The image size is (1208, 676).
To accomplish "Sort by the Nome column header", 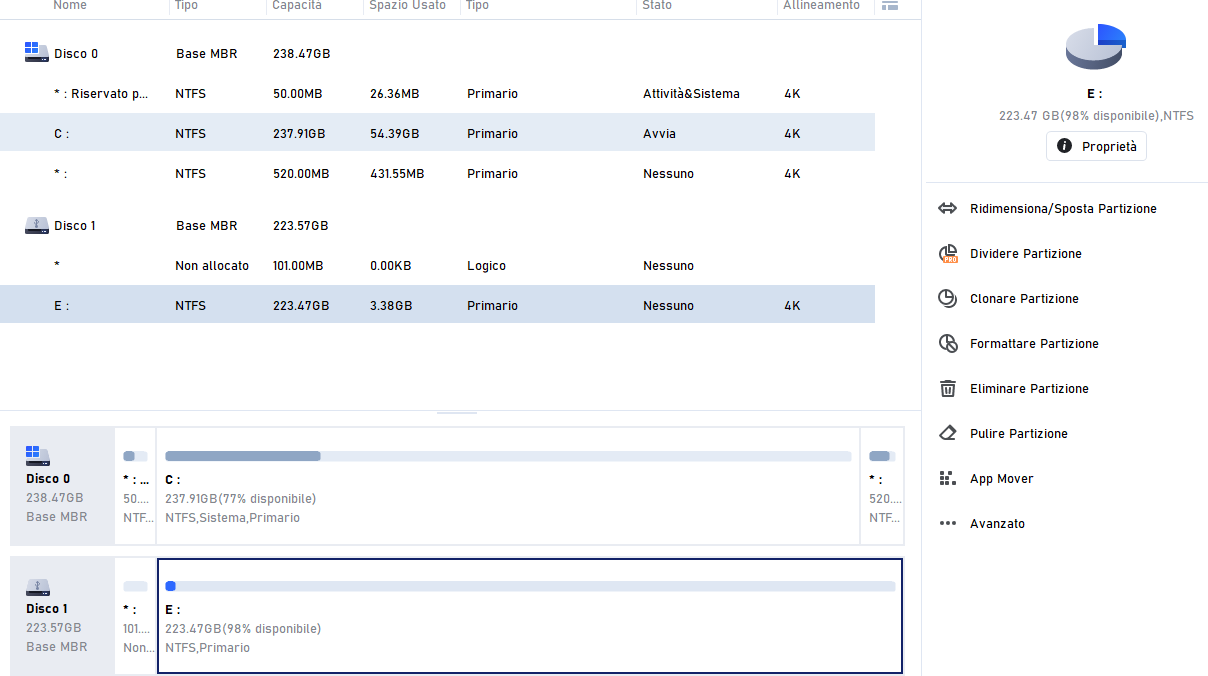I will [x=70, y=6].
